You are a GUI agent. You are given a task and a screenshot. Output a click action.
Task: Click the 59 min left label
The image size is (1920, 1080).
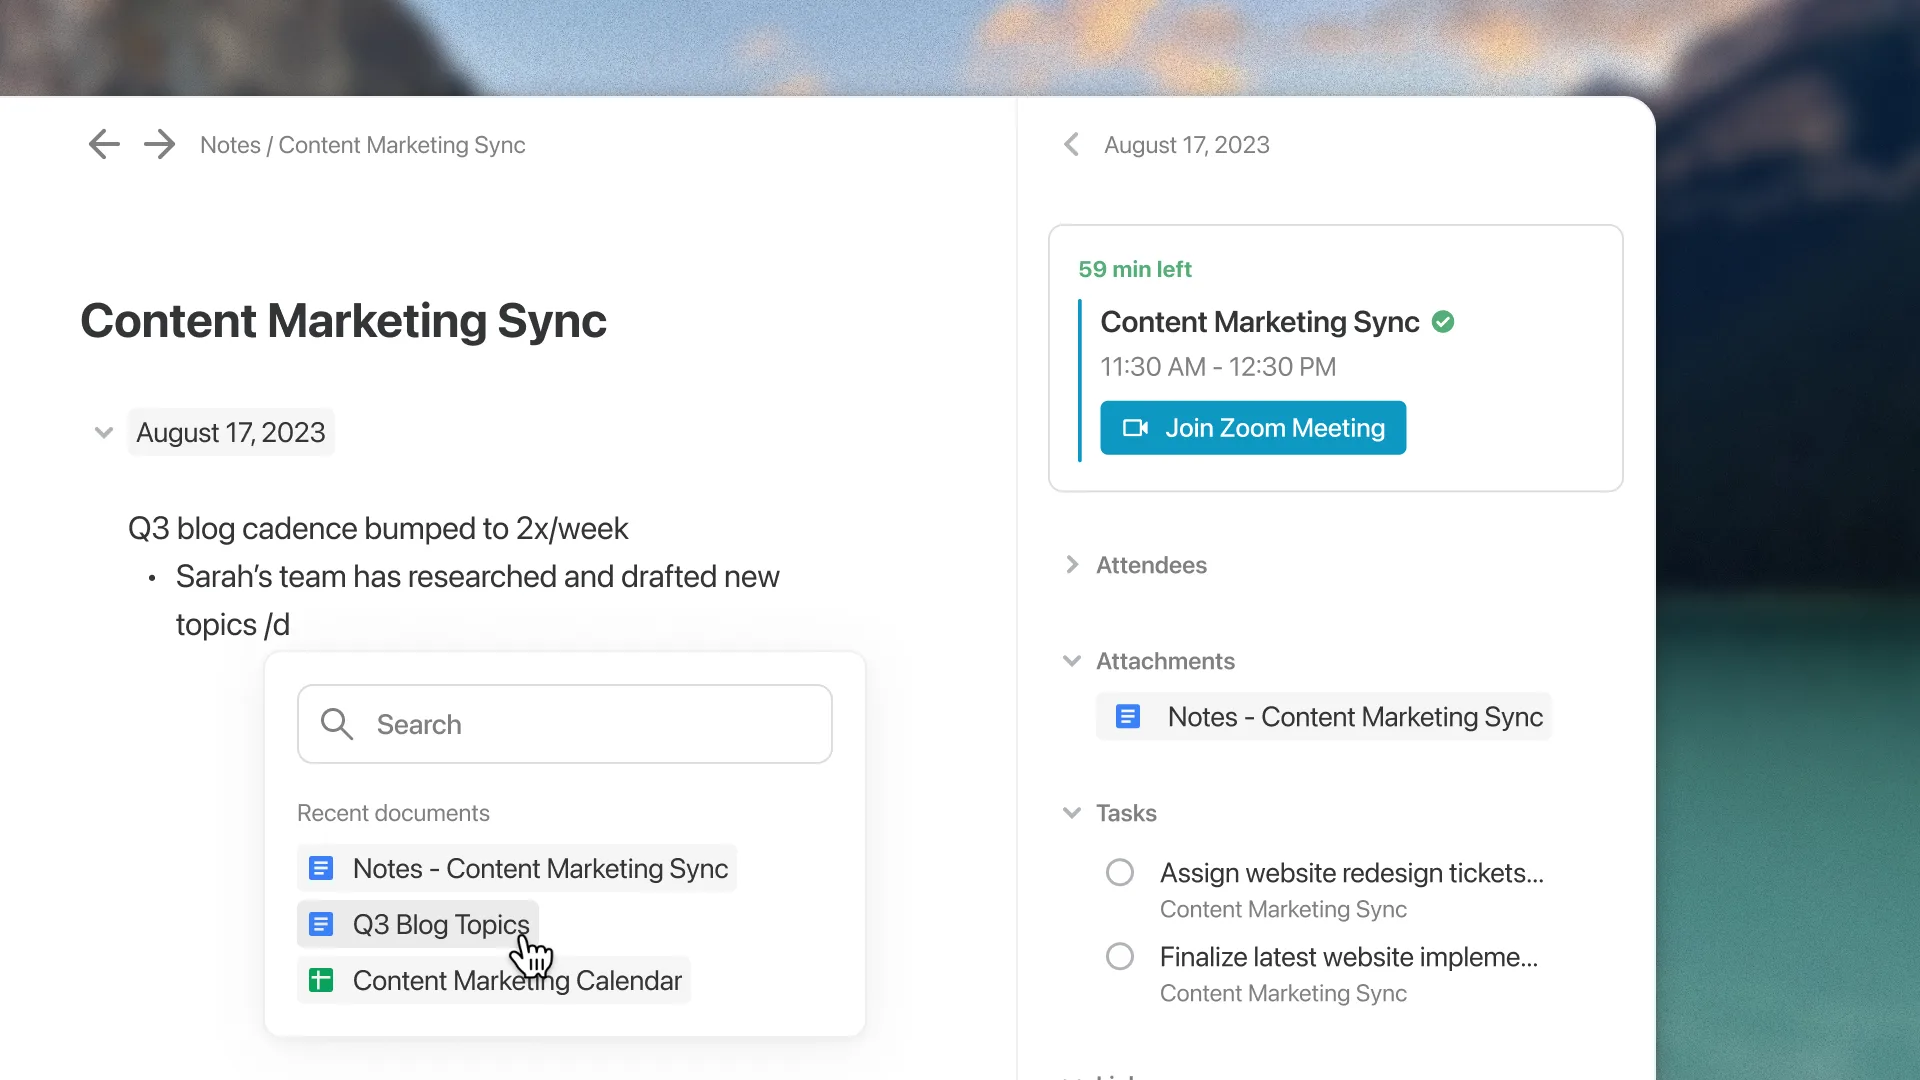click(x=1135, y=269)
